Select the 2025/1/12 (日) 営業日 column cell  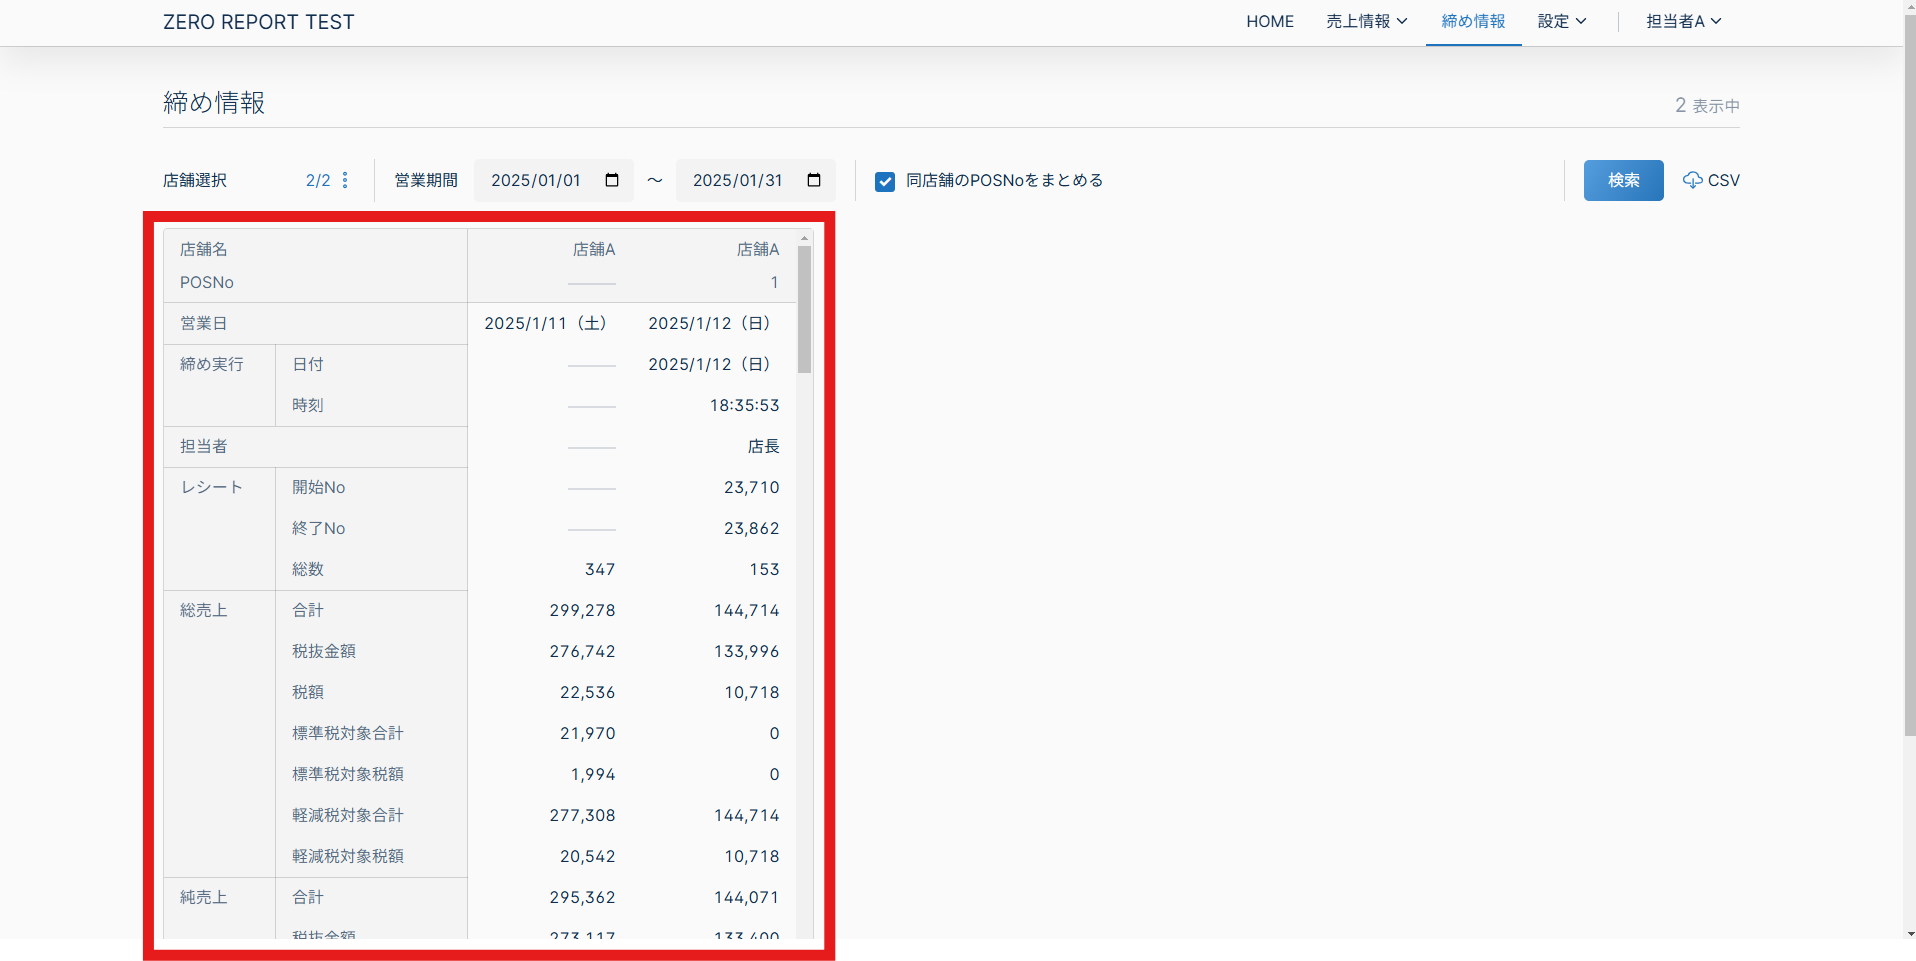[709, 323]
